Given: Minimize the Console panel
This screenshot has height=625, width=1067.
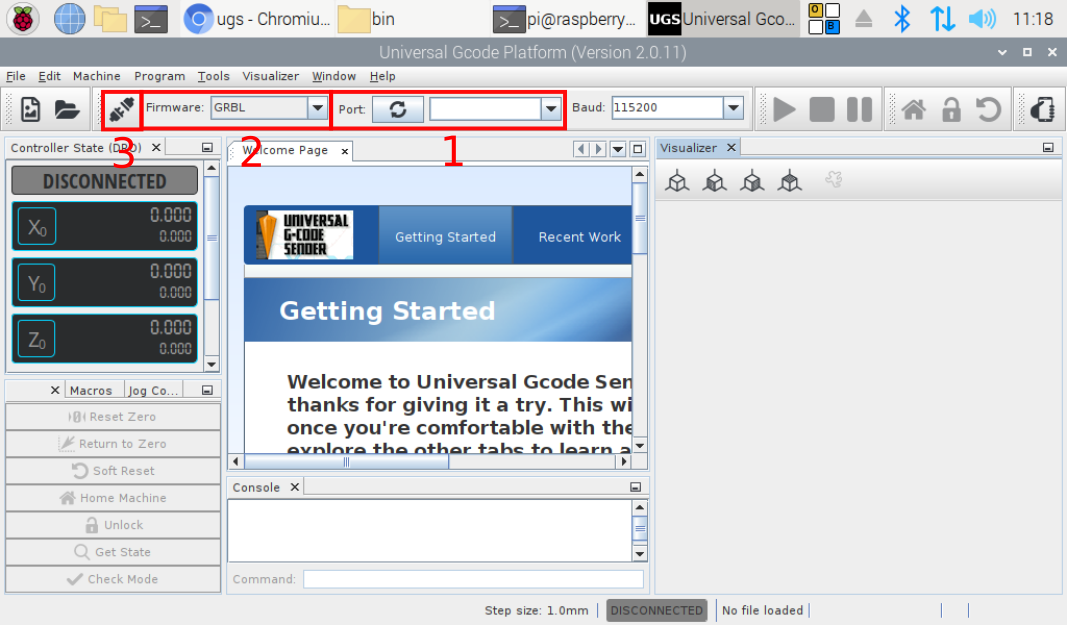Looking at the screenshot, I should coord(635,487).
